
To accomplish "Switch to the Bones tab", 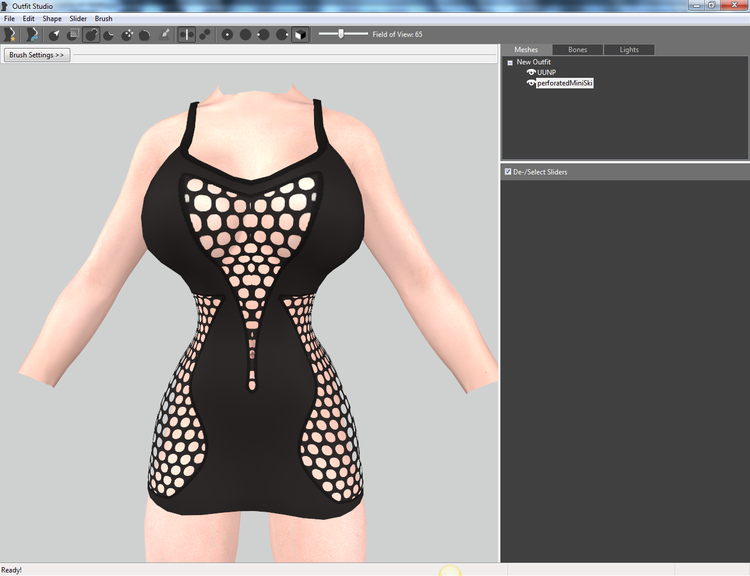I will [577, 50].
